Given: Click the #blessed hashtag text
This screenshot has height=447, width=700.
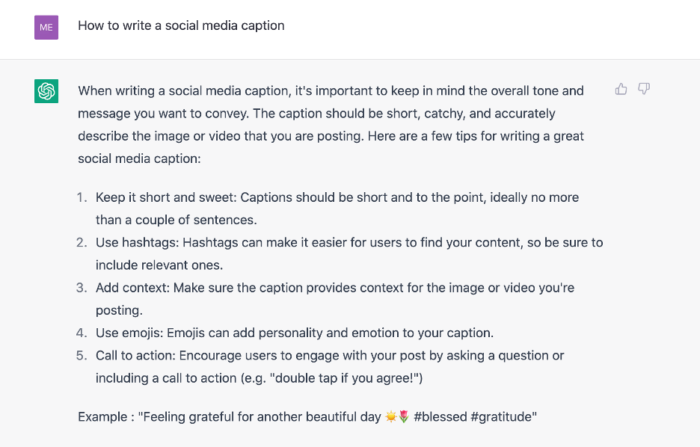Looking at the screenshot, I should (x=440, y=417).
